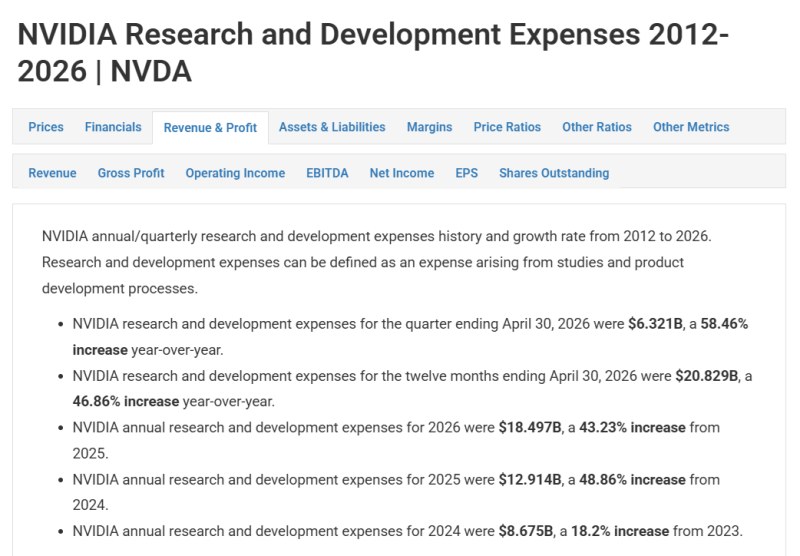
Task: View the Operating Income page link
Action: [235, 173]
